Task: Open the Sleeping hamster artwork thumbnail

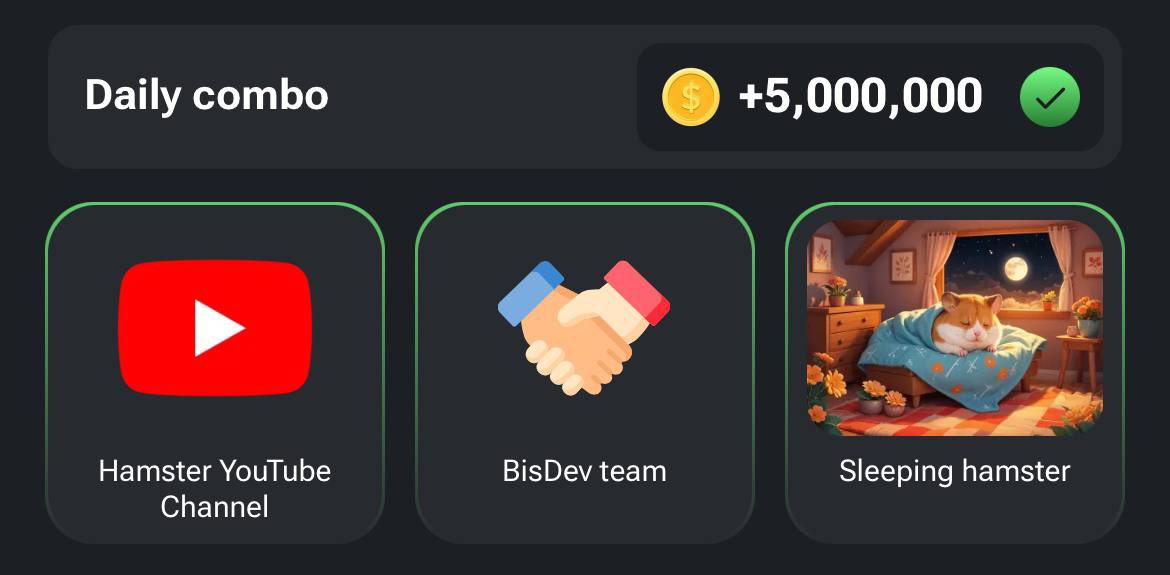Action: click(x=955, y=328)
